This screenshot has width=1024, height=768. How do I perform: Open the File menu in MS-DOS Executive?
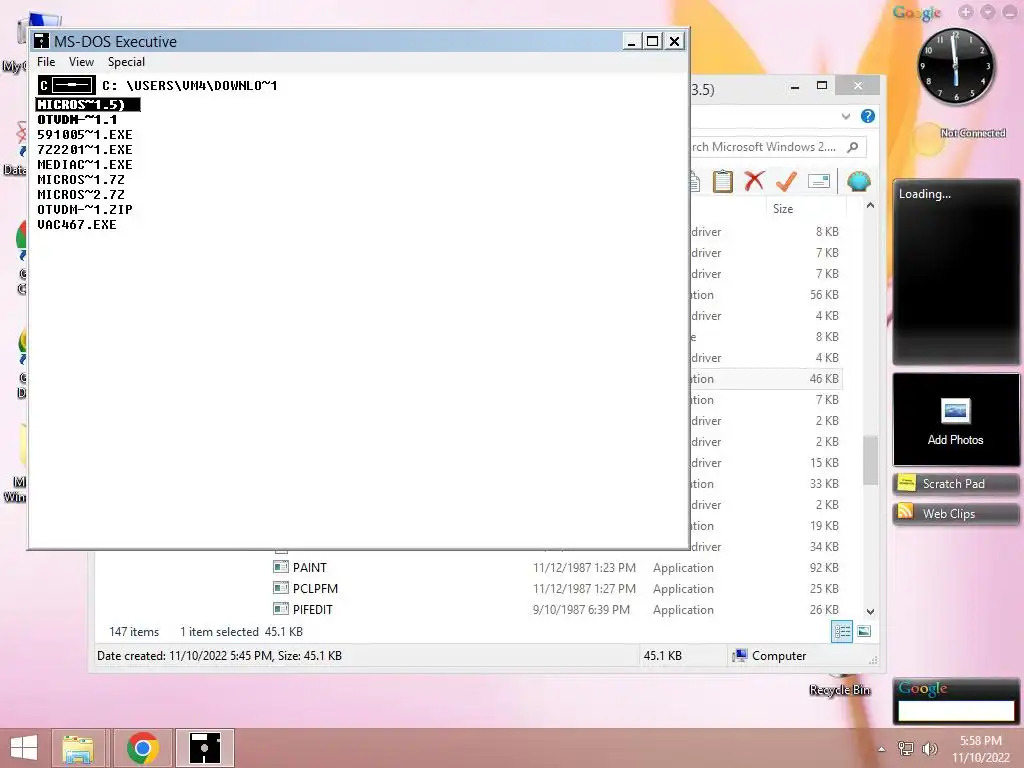46,62
